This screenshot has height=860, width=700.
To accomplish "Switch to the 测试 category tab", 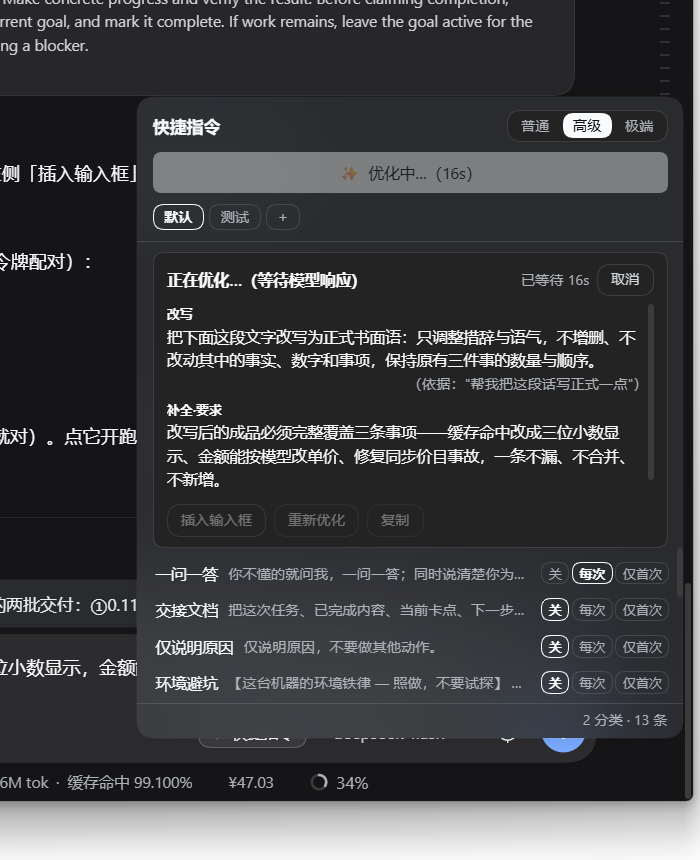I will pyautogui.click(x=235, y=217).
